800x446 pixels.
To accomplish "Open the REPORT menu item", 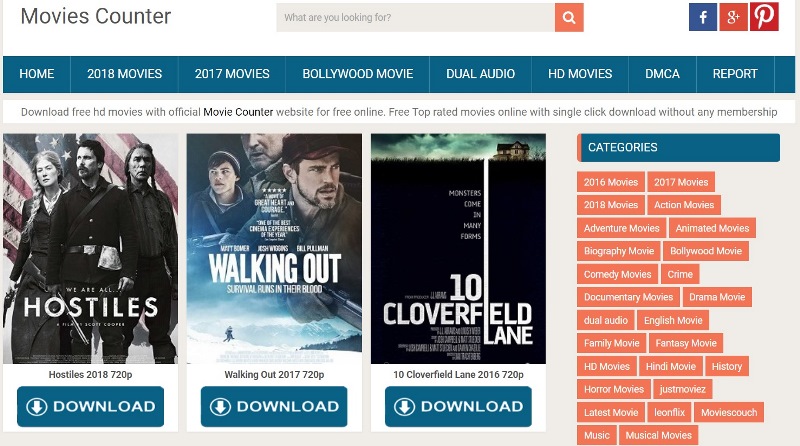I will pos(735,74).
